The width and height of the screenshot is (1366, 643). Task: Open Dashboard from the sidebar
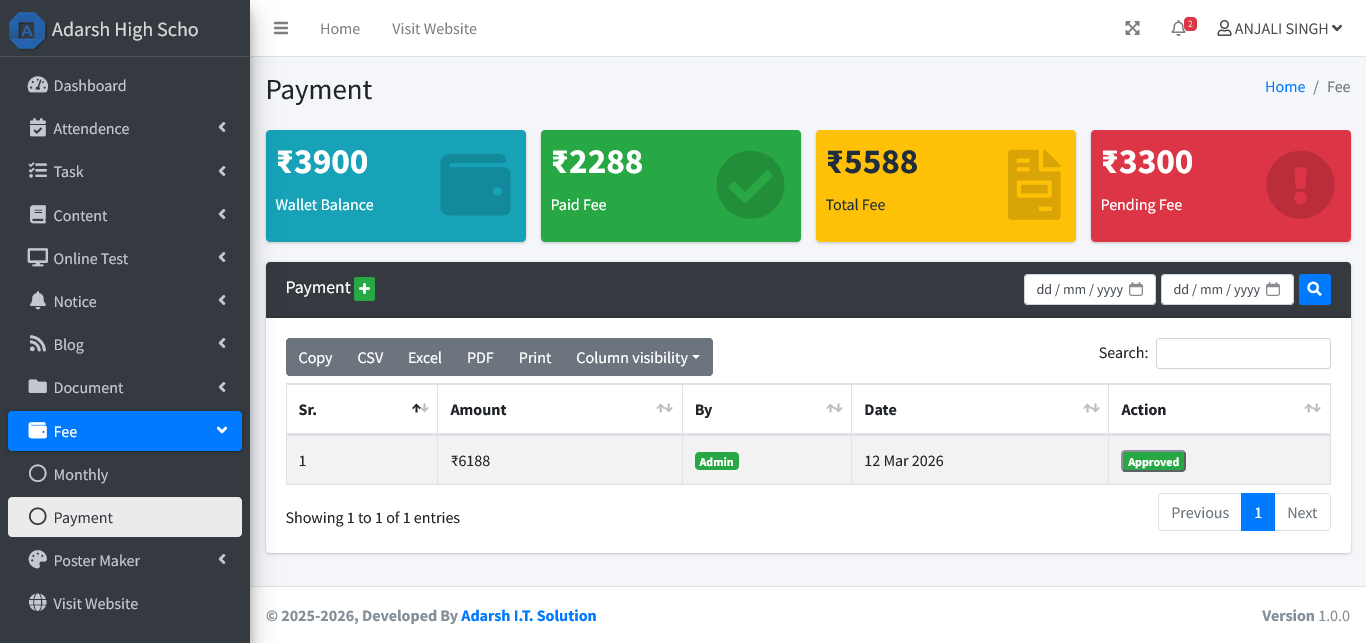coord(89,85)
